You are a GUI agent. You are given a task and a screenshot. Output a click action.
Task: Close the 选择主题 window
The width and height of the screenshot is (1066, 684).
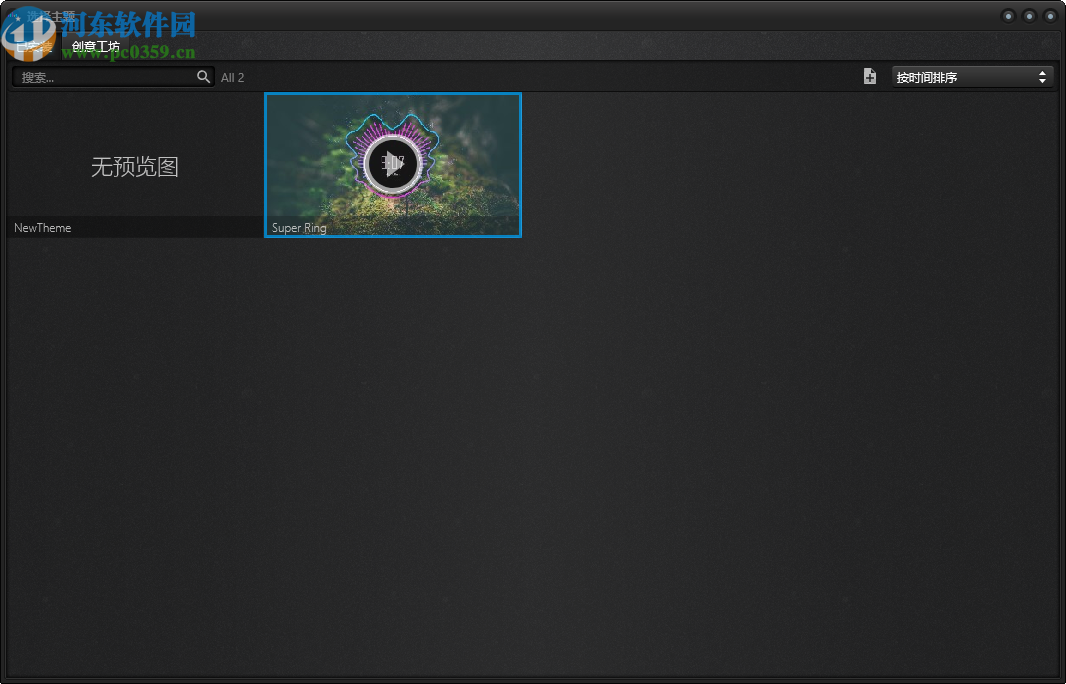(x=1050, y=16)
